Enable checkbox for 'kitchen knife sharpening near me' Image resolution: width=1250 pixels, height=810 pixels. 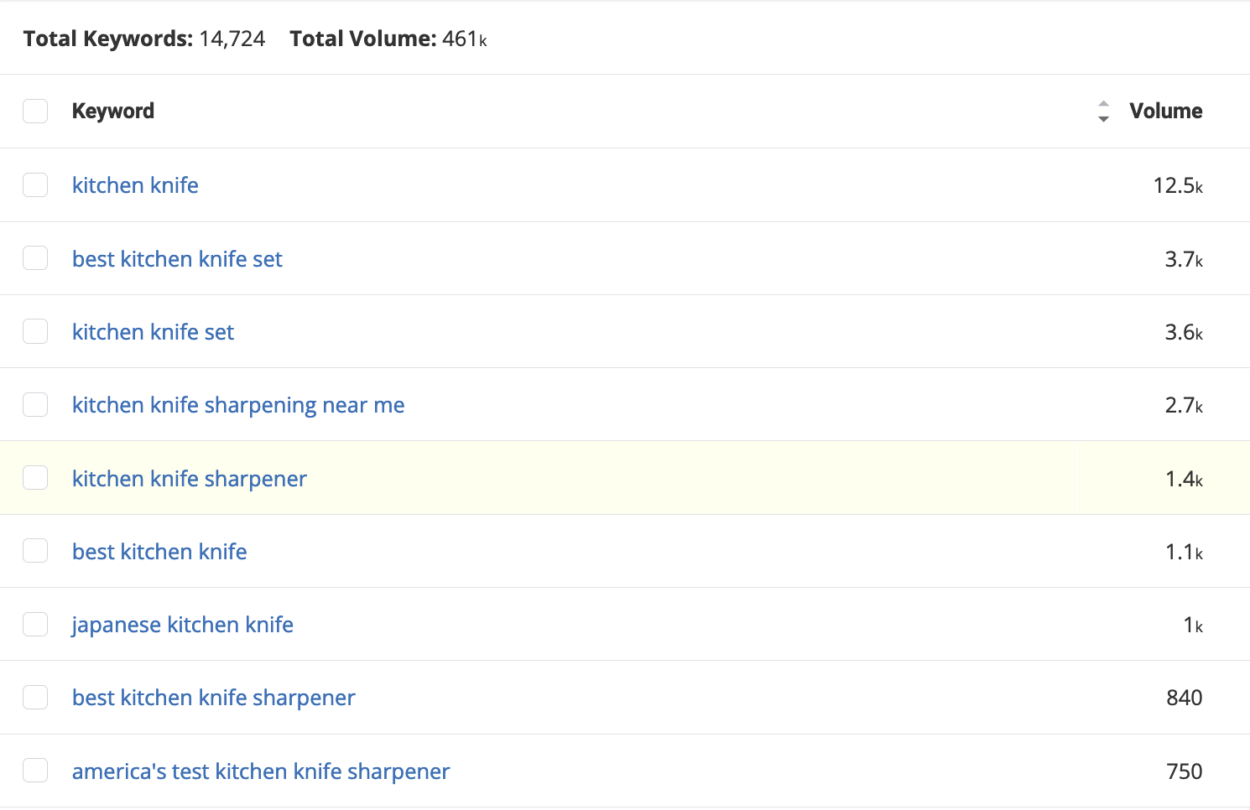(35, 405)
